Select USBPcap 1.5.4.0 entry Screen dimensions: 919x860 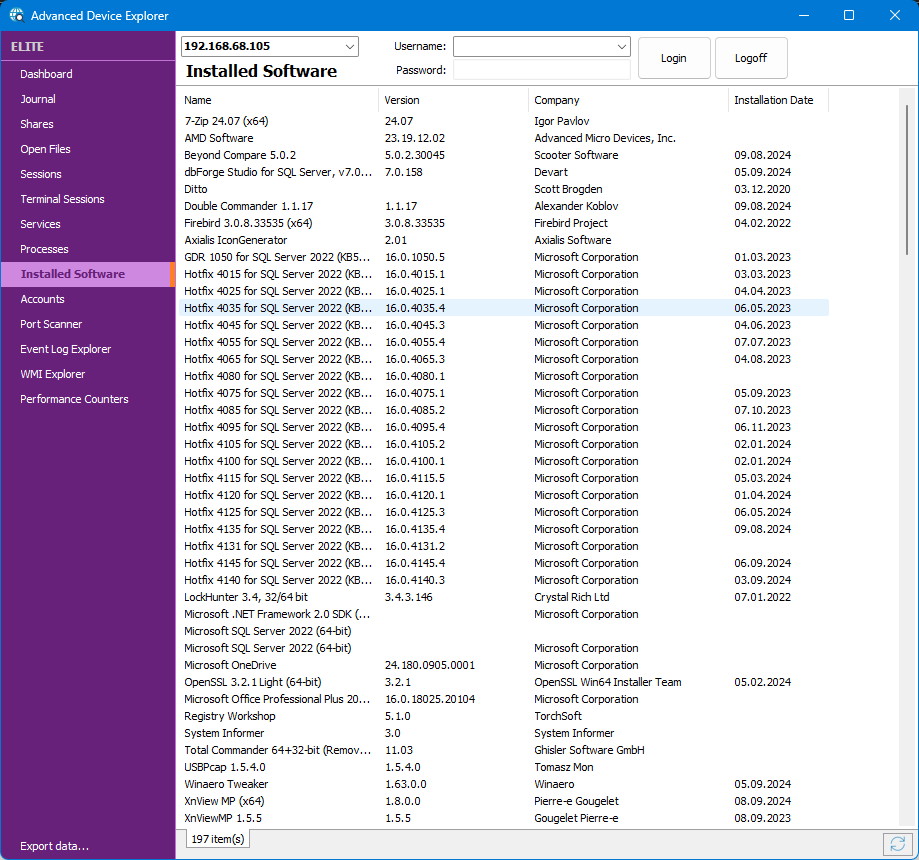pos(503,767)
